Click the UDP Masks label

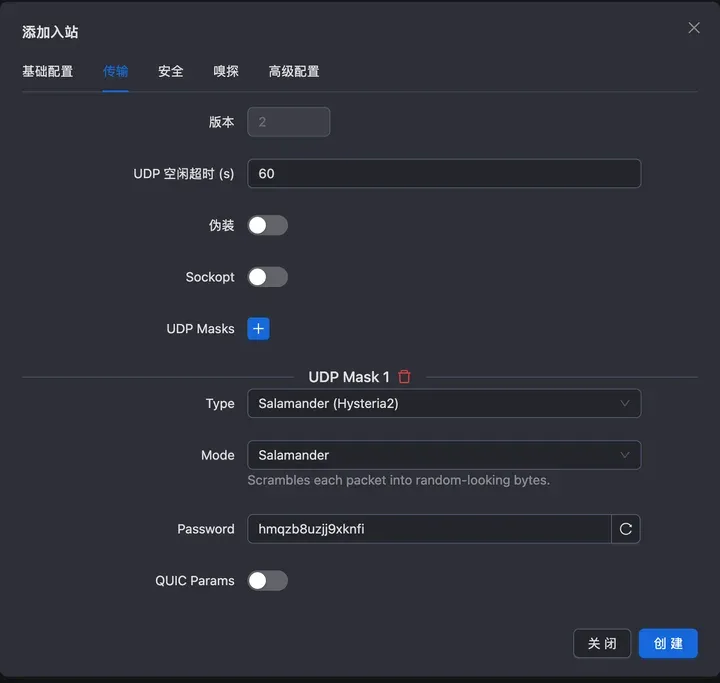[x=200, y=329]
